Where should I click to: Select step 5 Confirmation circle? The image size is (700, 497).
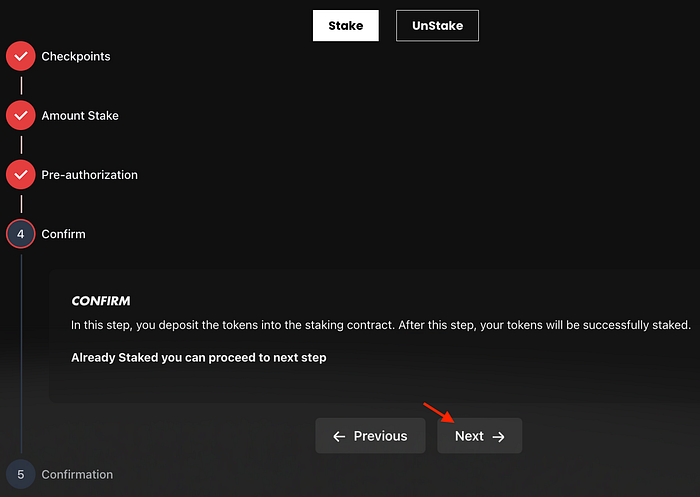tap(21, 474)
